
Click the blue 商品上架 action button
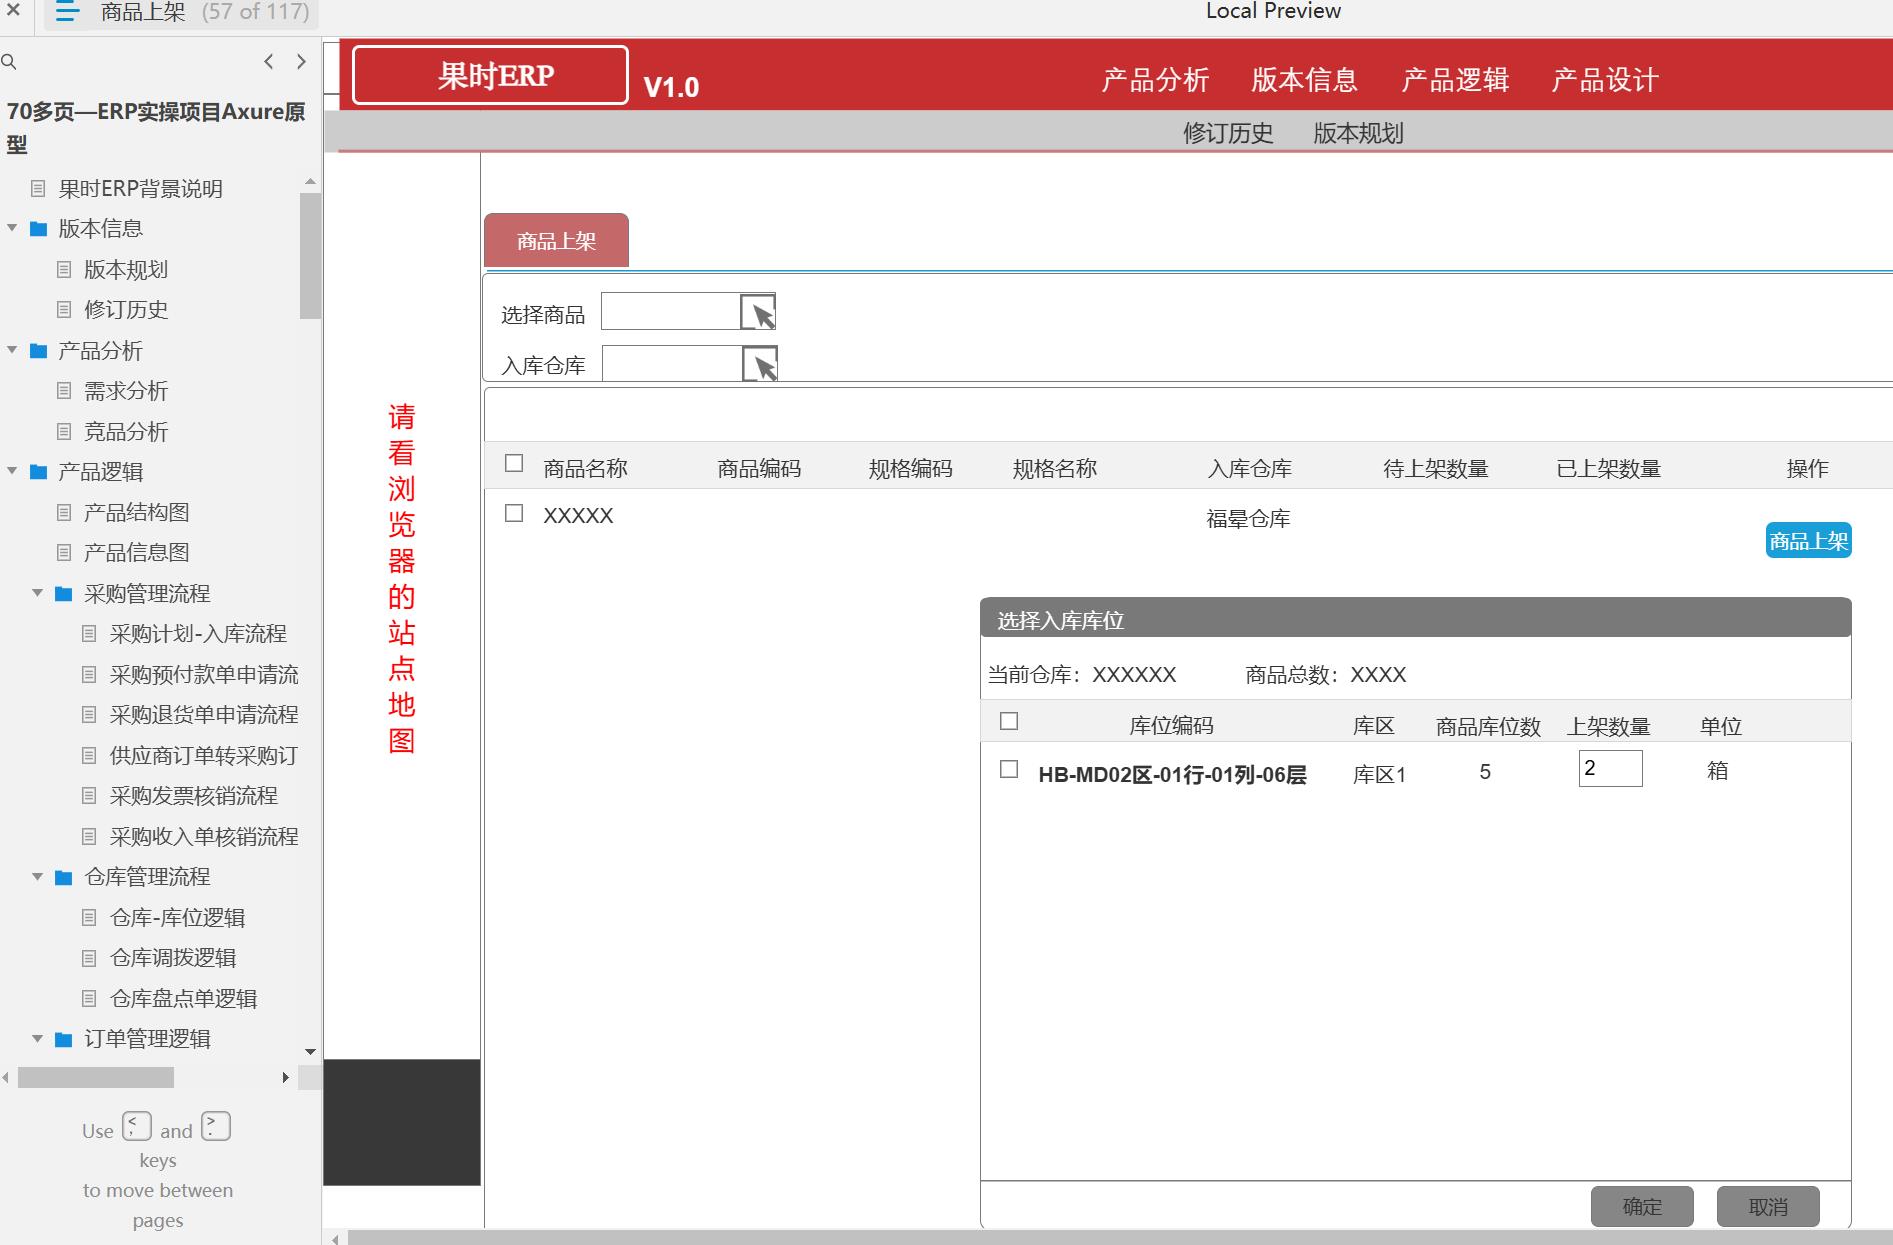click(x=1808, y=541)
